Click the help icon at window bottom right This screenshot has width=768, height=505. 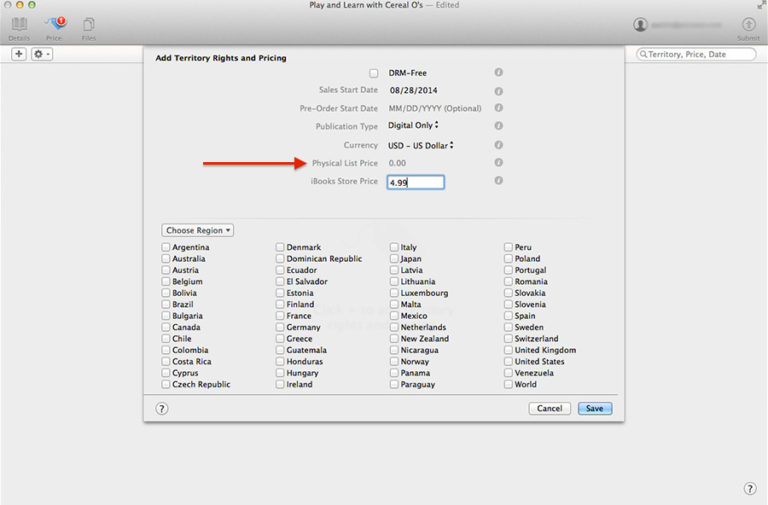pos(750,488)
